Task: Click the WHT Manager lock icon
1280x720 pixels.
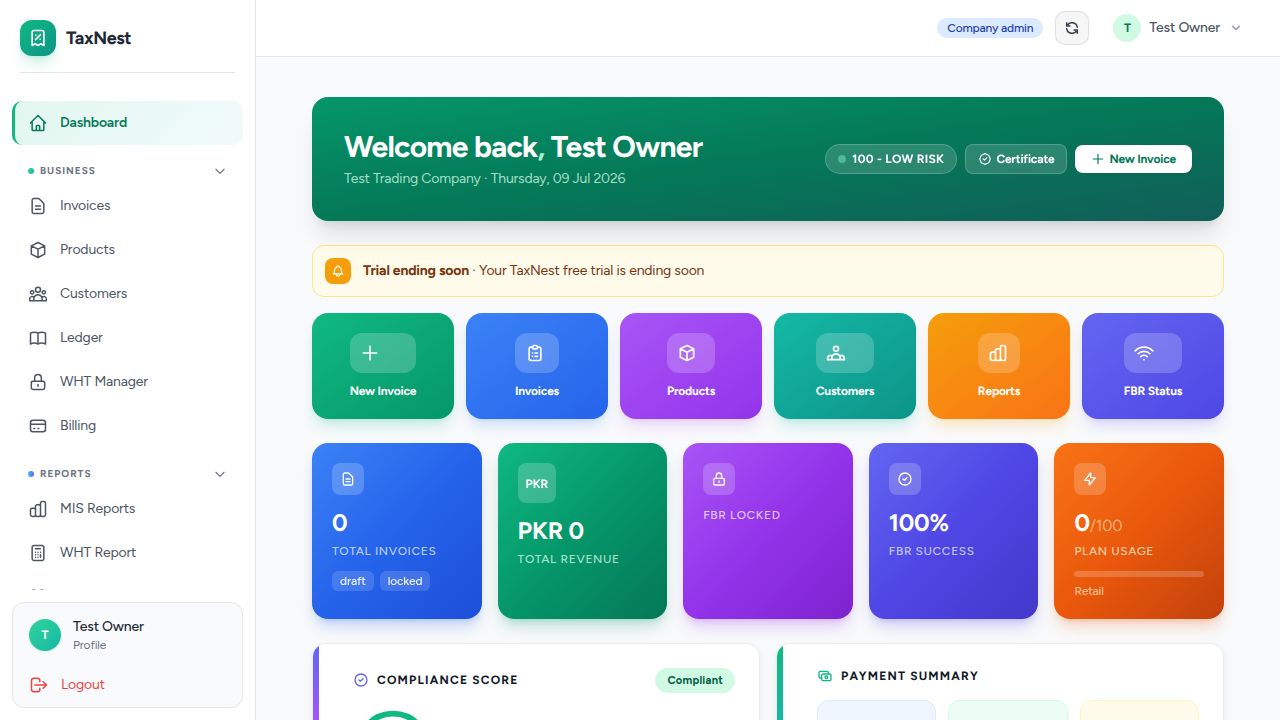Action: point(38,382)
